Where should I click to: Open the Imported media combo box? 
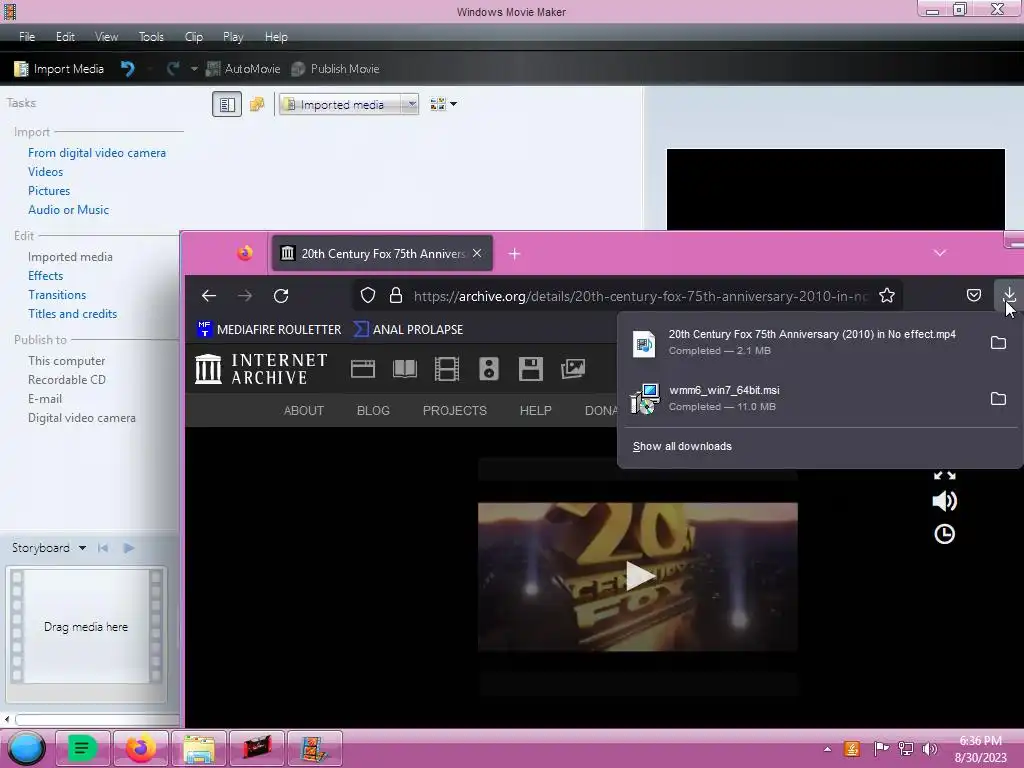[349, 104]
